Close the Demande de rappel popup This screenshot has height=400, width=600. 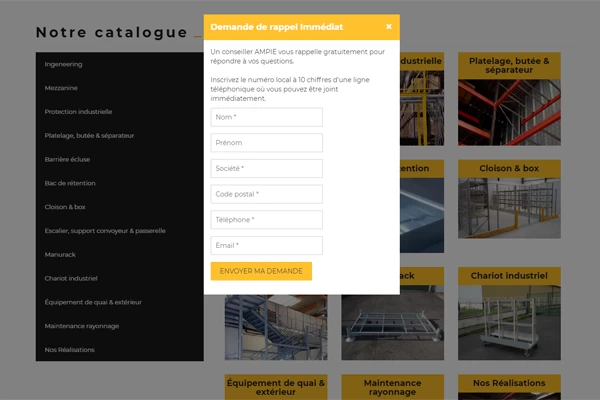389,26
